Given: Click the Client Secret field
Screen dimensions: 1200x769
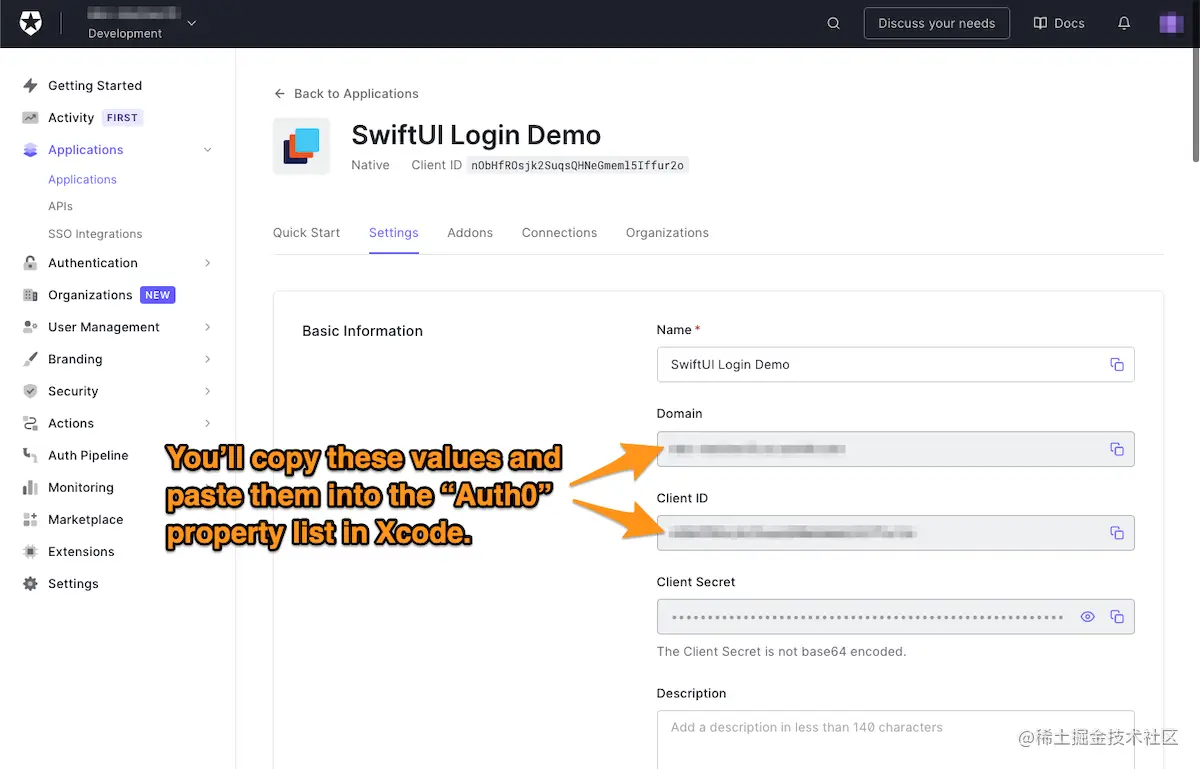Looking at the screenshot, I should [x=895, y=617].
